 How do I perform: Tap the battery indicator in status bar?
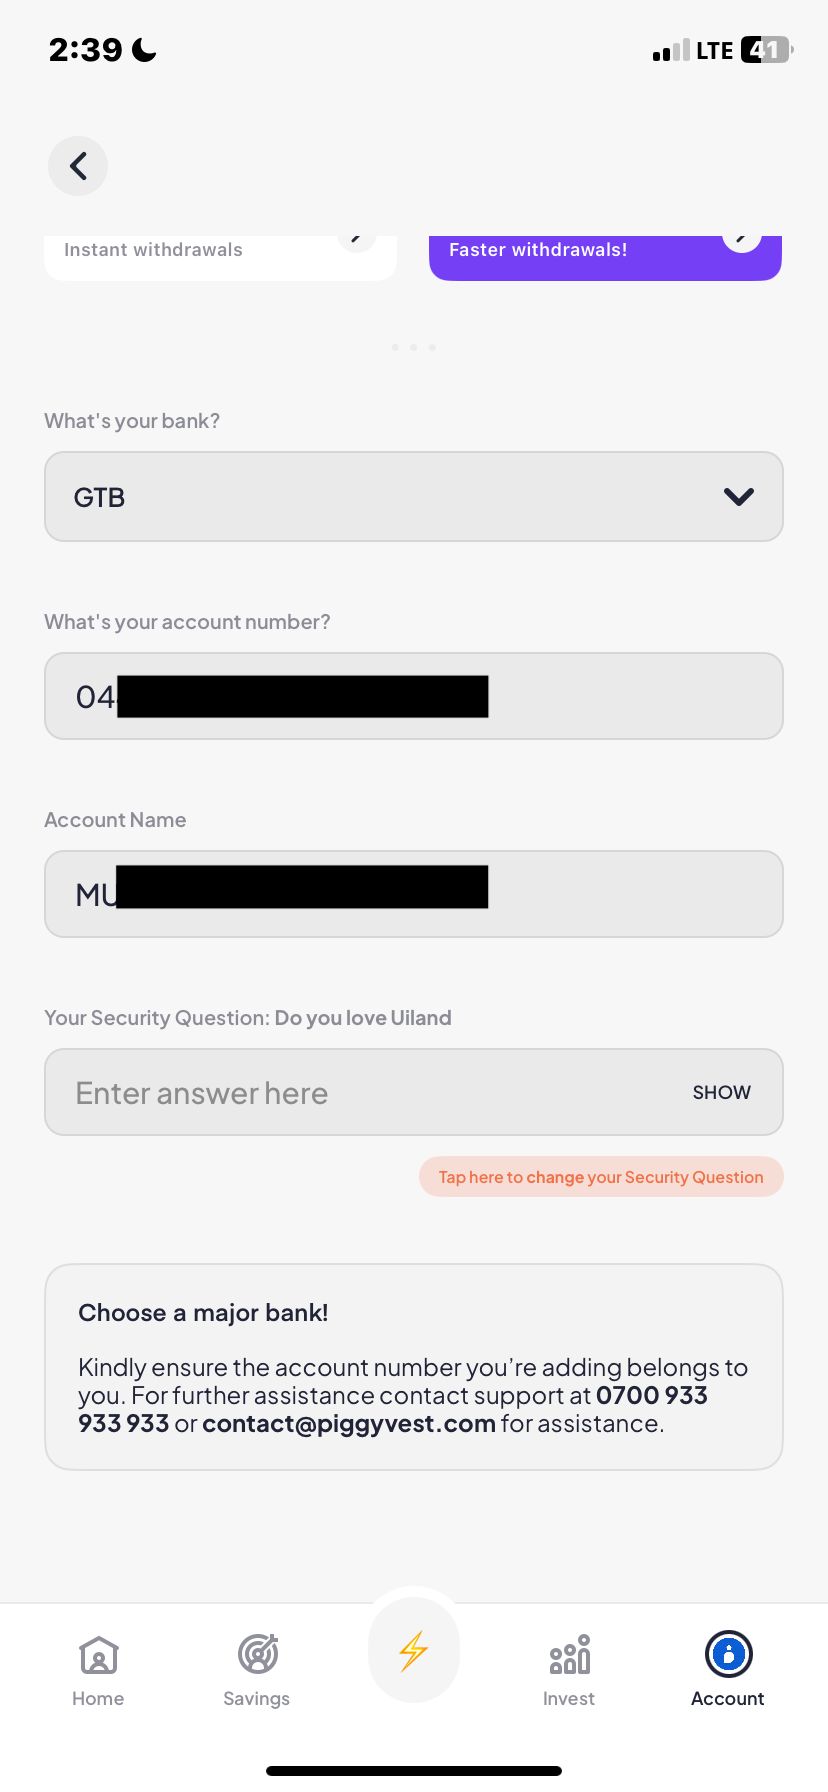(x=766, y=50)
